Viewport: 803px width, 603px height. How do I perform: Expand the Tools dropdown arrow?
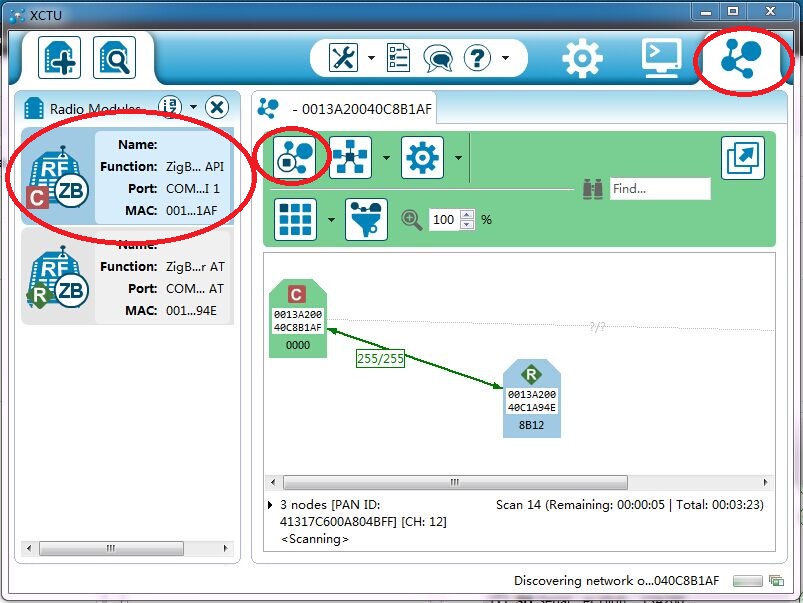point(371,57)
